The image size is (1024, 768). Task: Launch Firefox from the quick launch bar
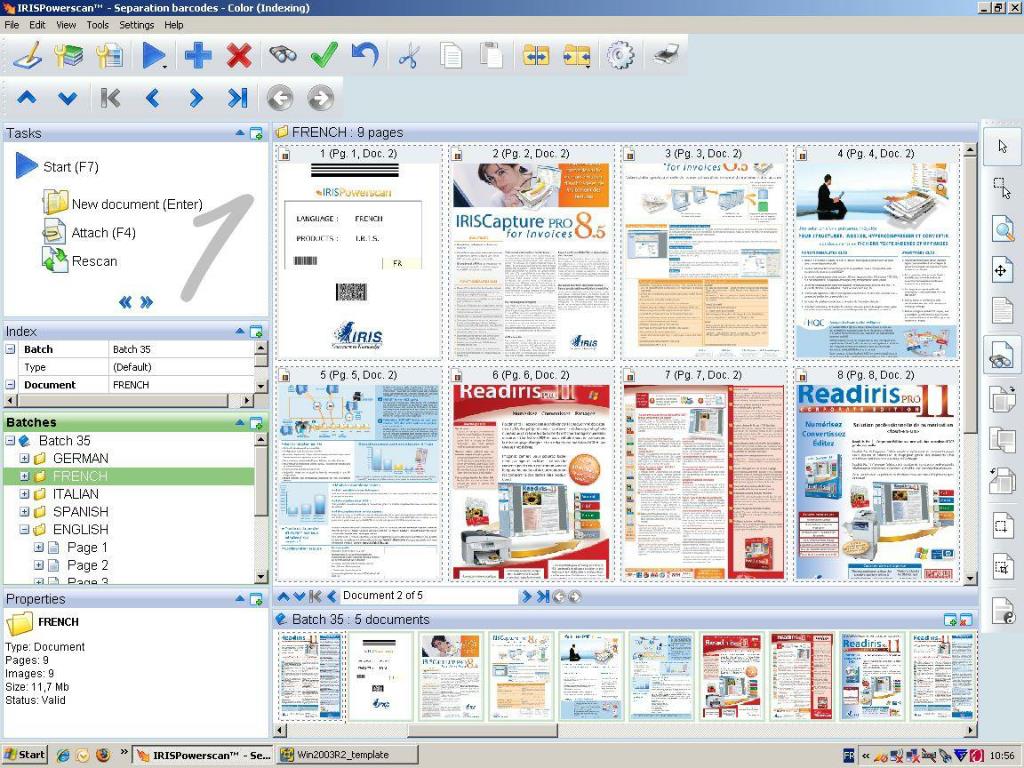pos(103,755)
